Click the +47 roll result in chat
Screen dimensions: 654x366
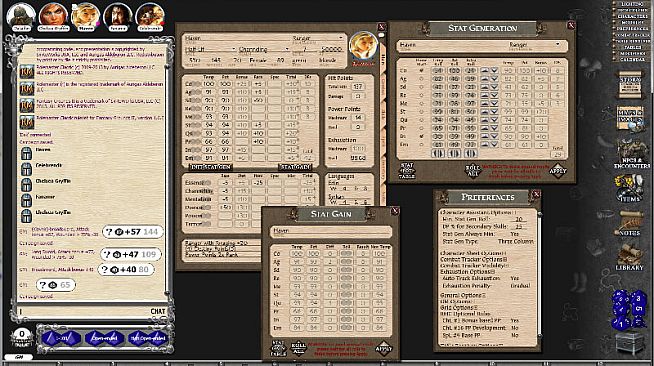131,254
